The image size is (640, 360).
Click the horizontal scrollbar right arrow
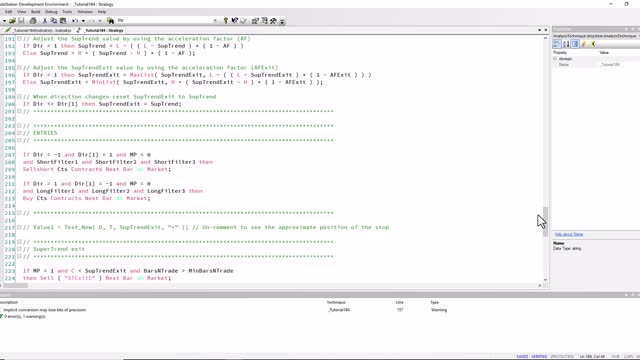(x=540, y=285)
